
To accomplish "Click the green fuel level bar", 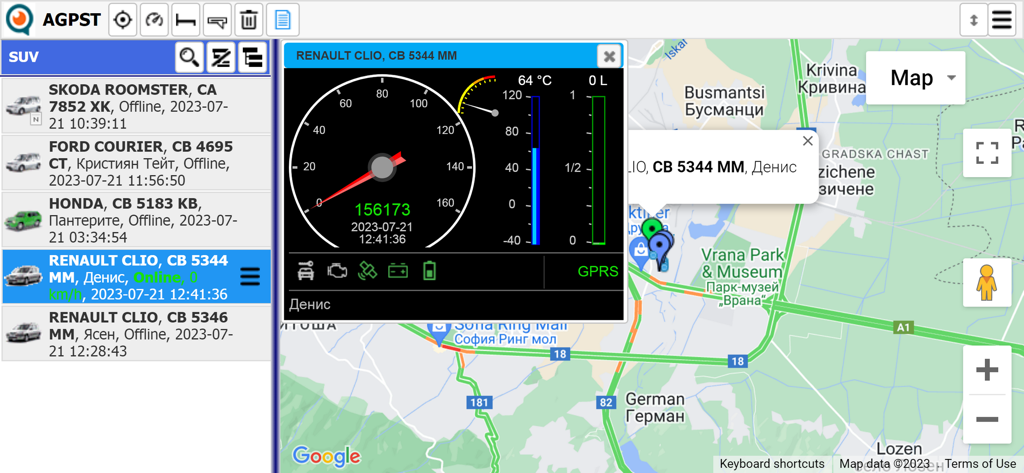I will (x=598, y=171).
